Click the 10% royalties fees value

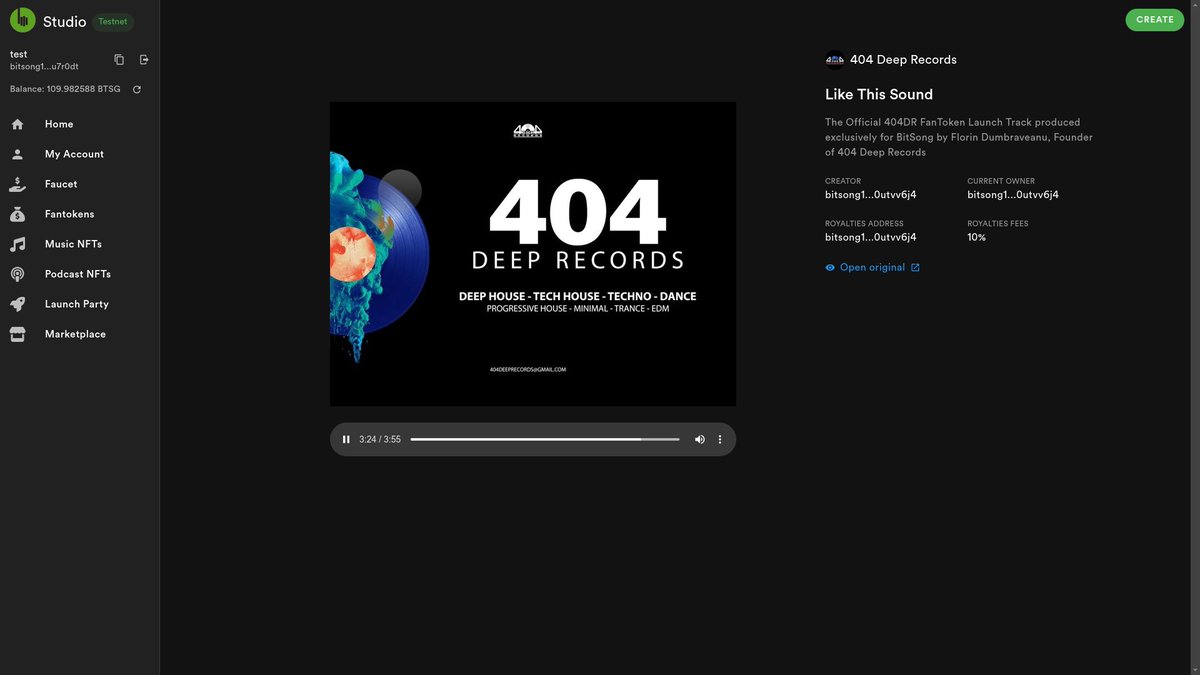click(x=976, y=237)
